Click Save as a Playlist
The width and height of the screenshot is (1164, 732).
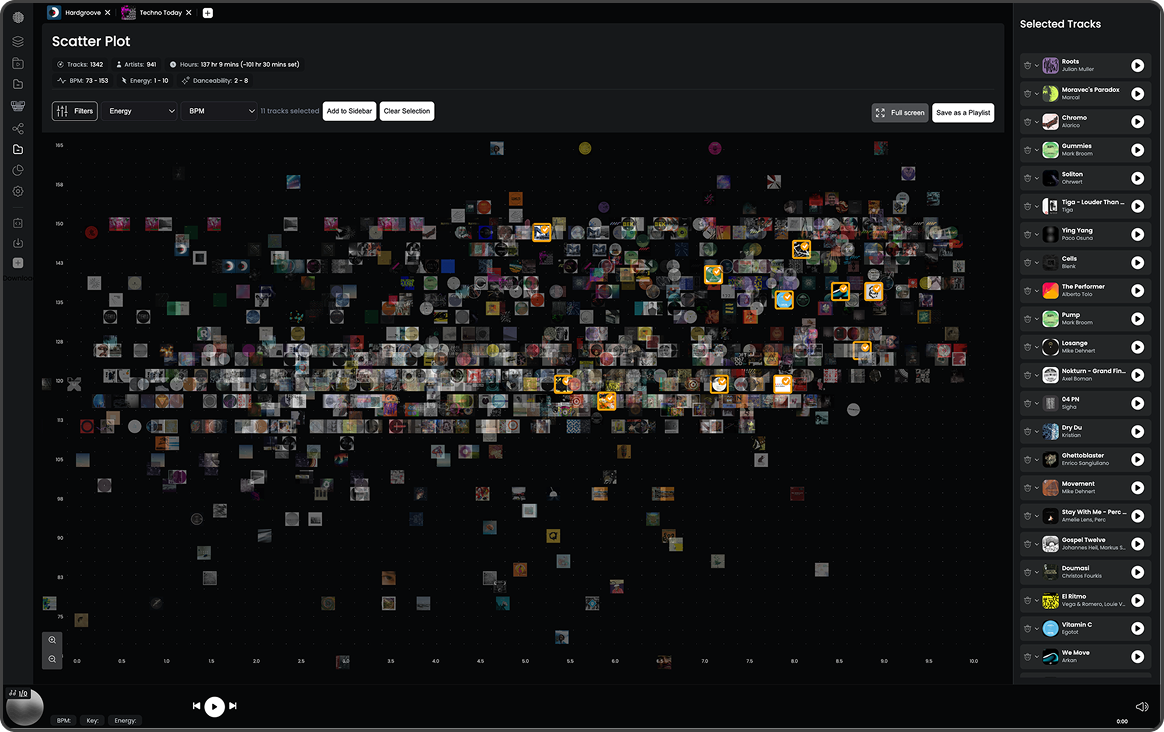[x=963, y=113]
